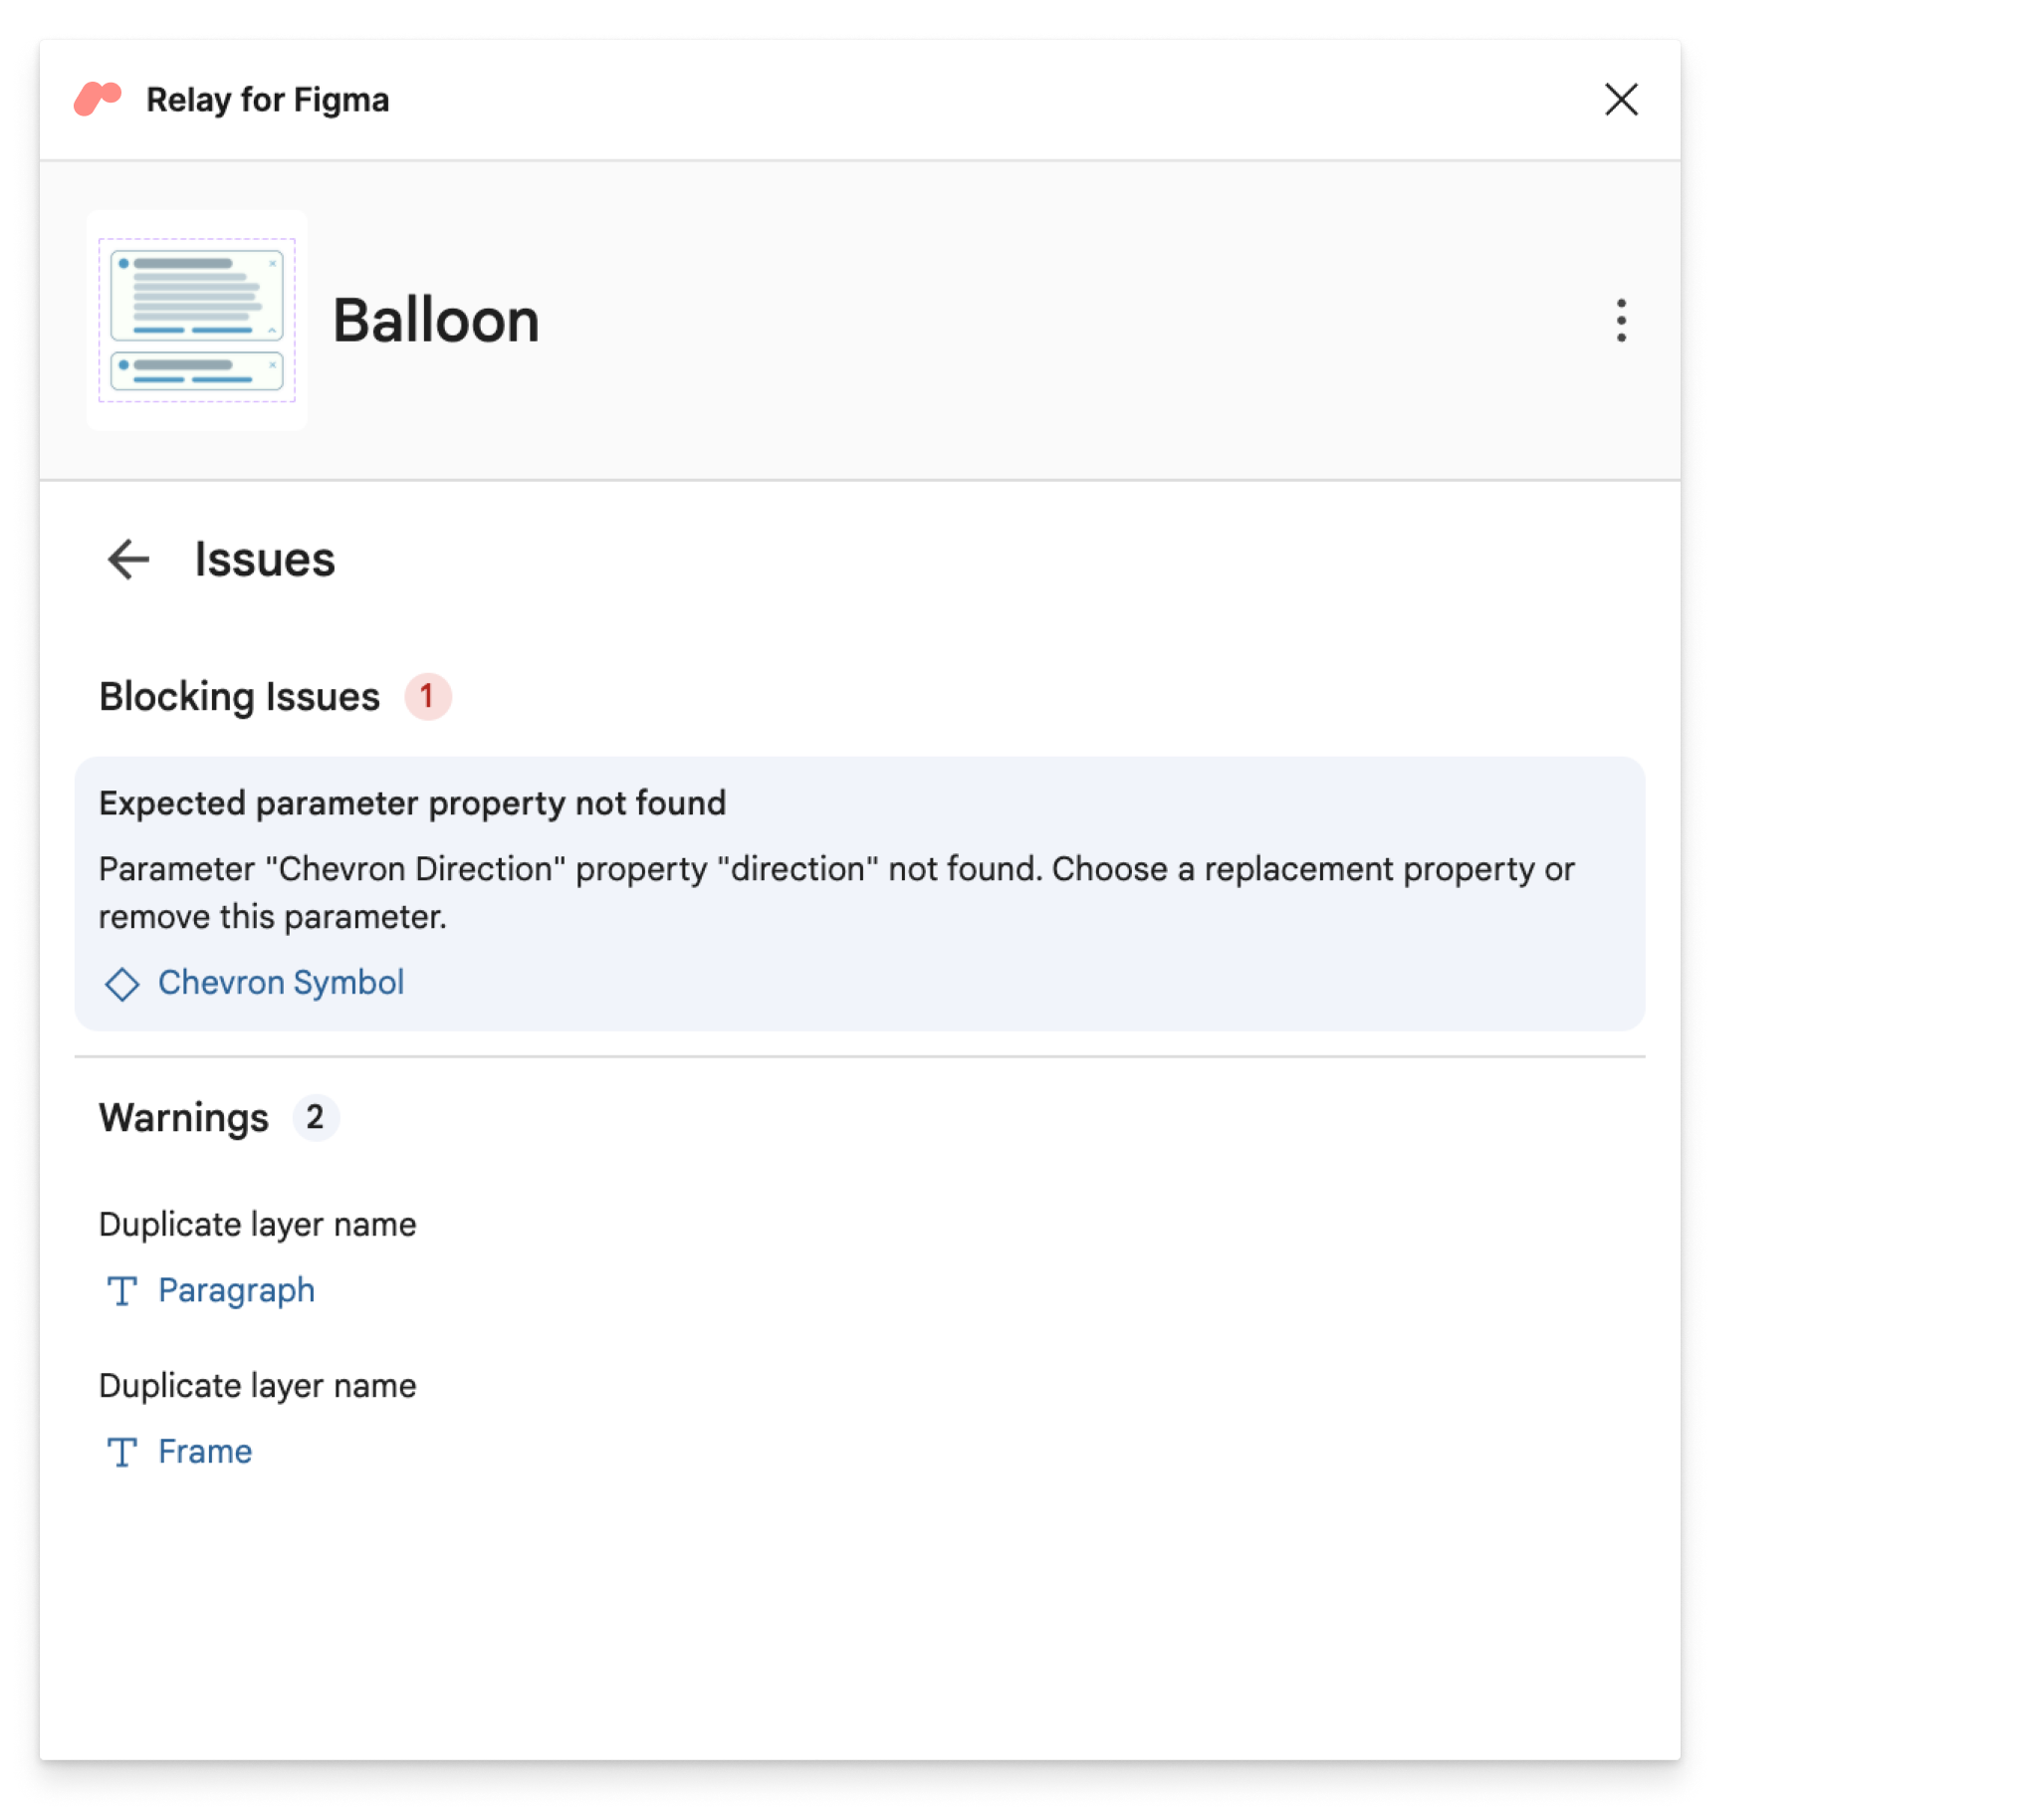The height and width of the screenshot is (1820, 2039).
Task: Click the Balloon component thumbnail
Action: (x=197, y=322)
